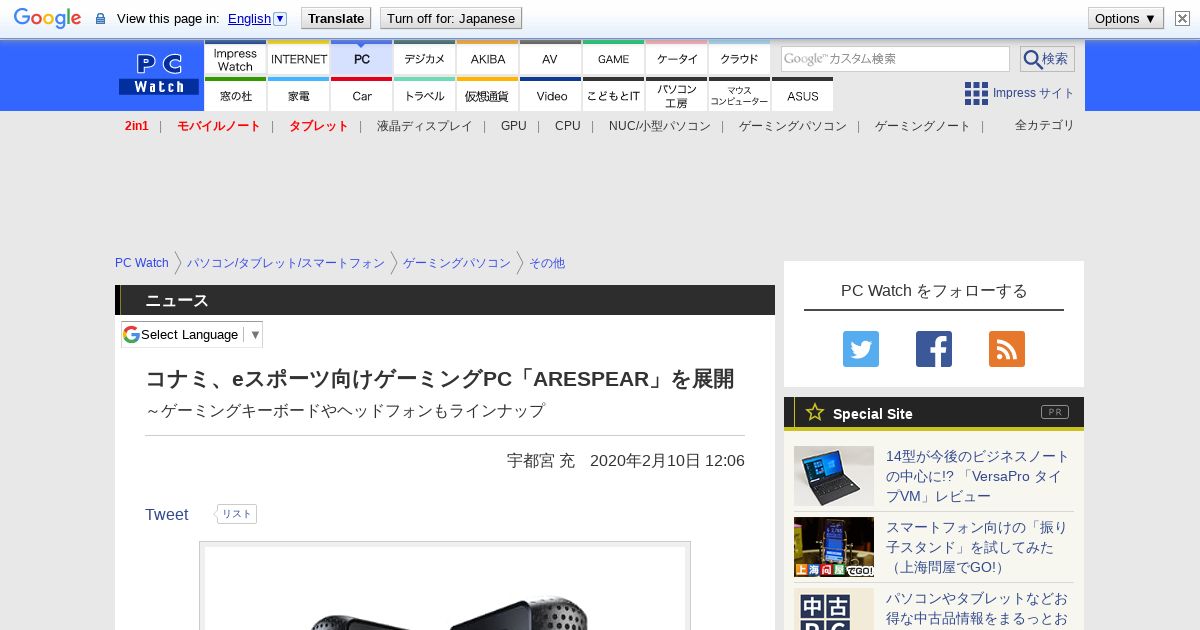
Task: Open the Facebook follow icon
Action: (x=934, y=349)
